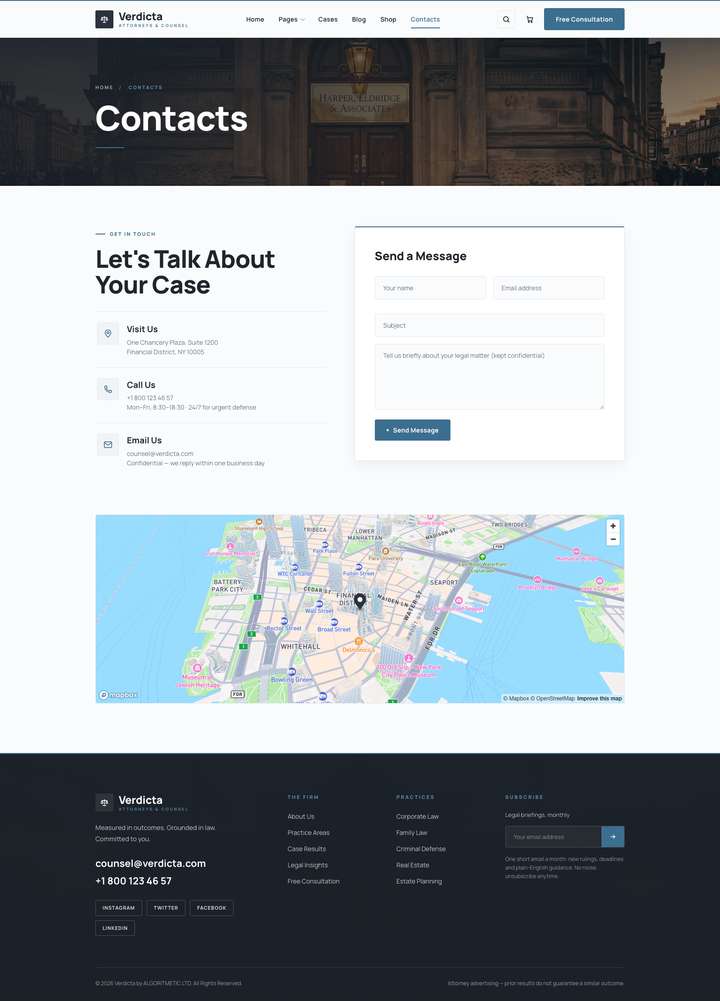The image size is (720, 1001).
Task: Open the Criminal Defense footer link
Action: (x=421, y=849)
